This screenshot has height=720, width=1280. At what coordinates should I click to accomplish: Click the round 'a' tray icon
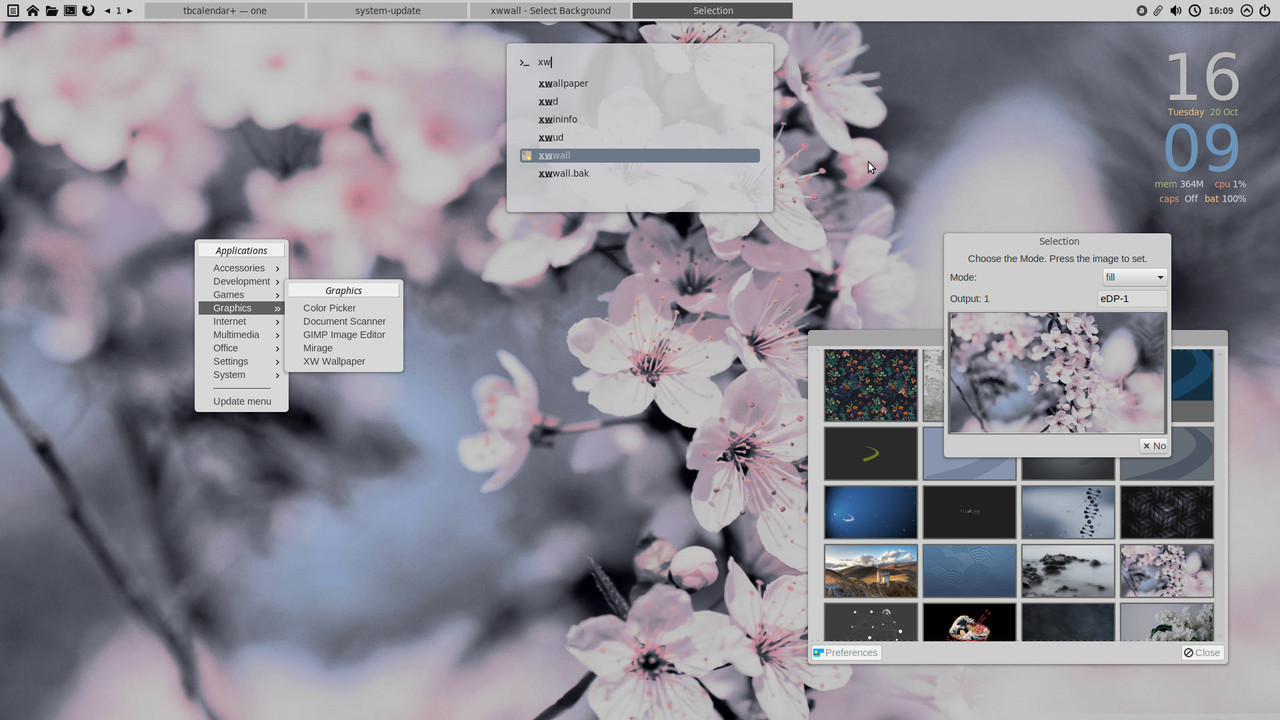pyautogui.click(x=1142, y=11)
